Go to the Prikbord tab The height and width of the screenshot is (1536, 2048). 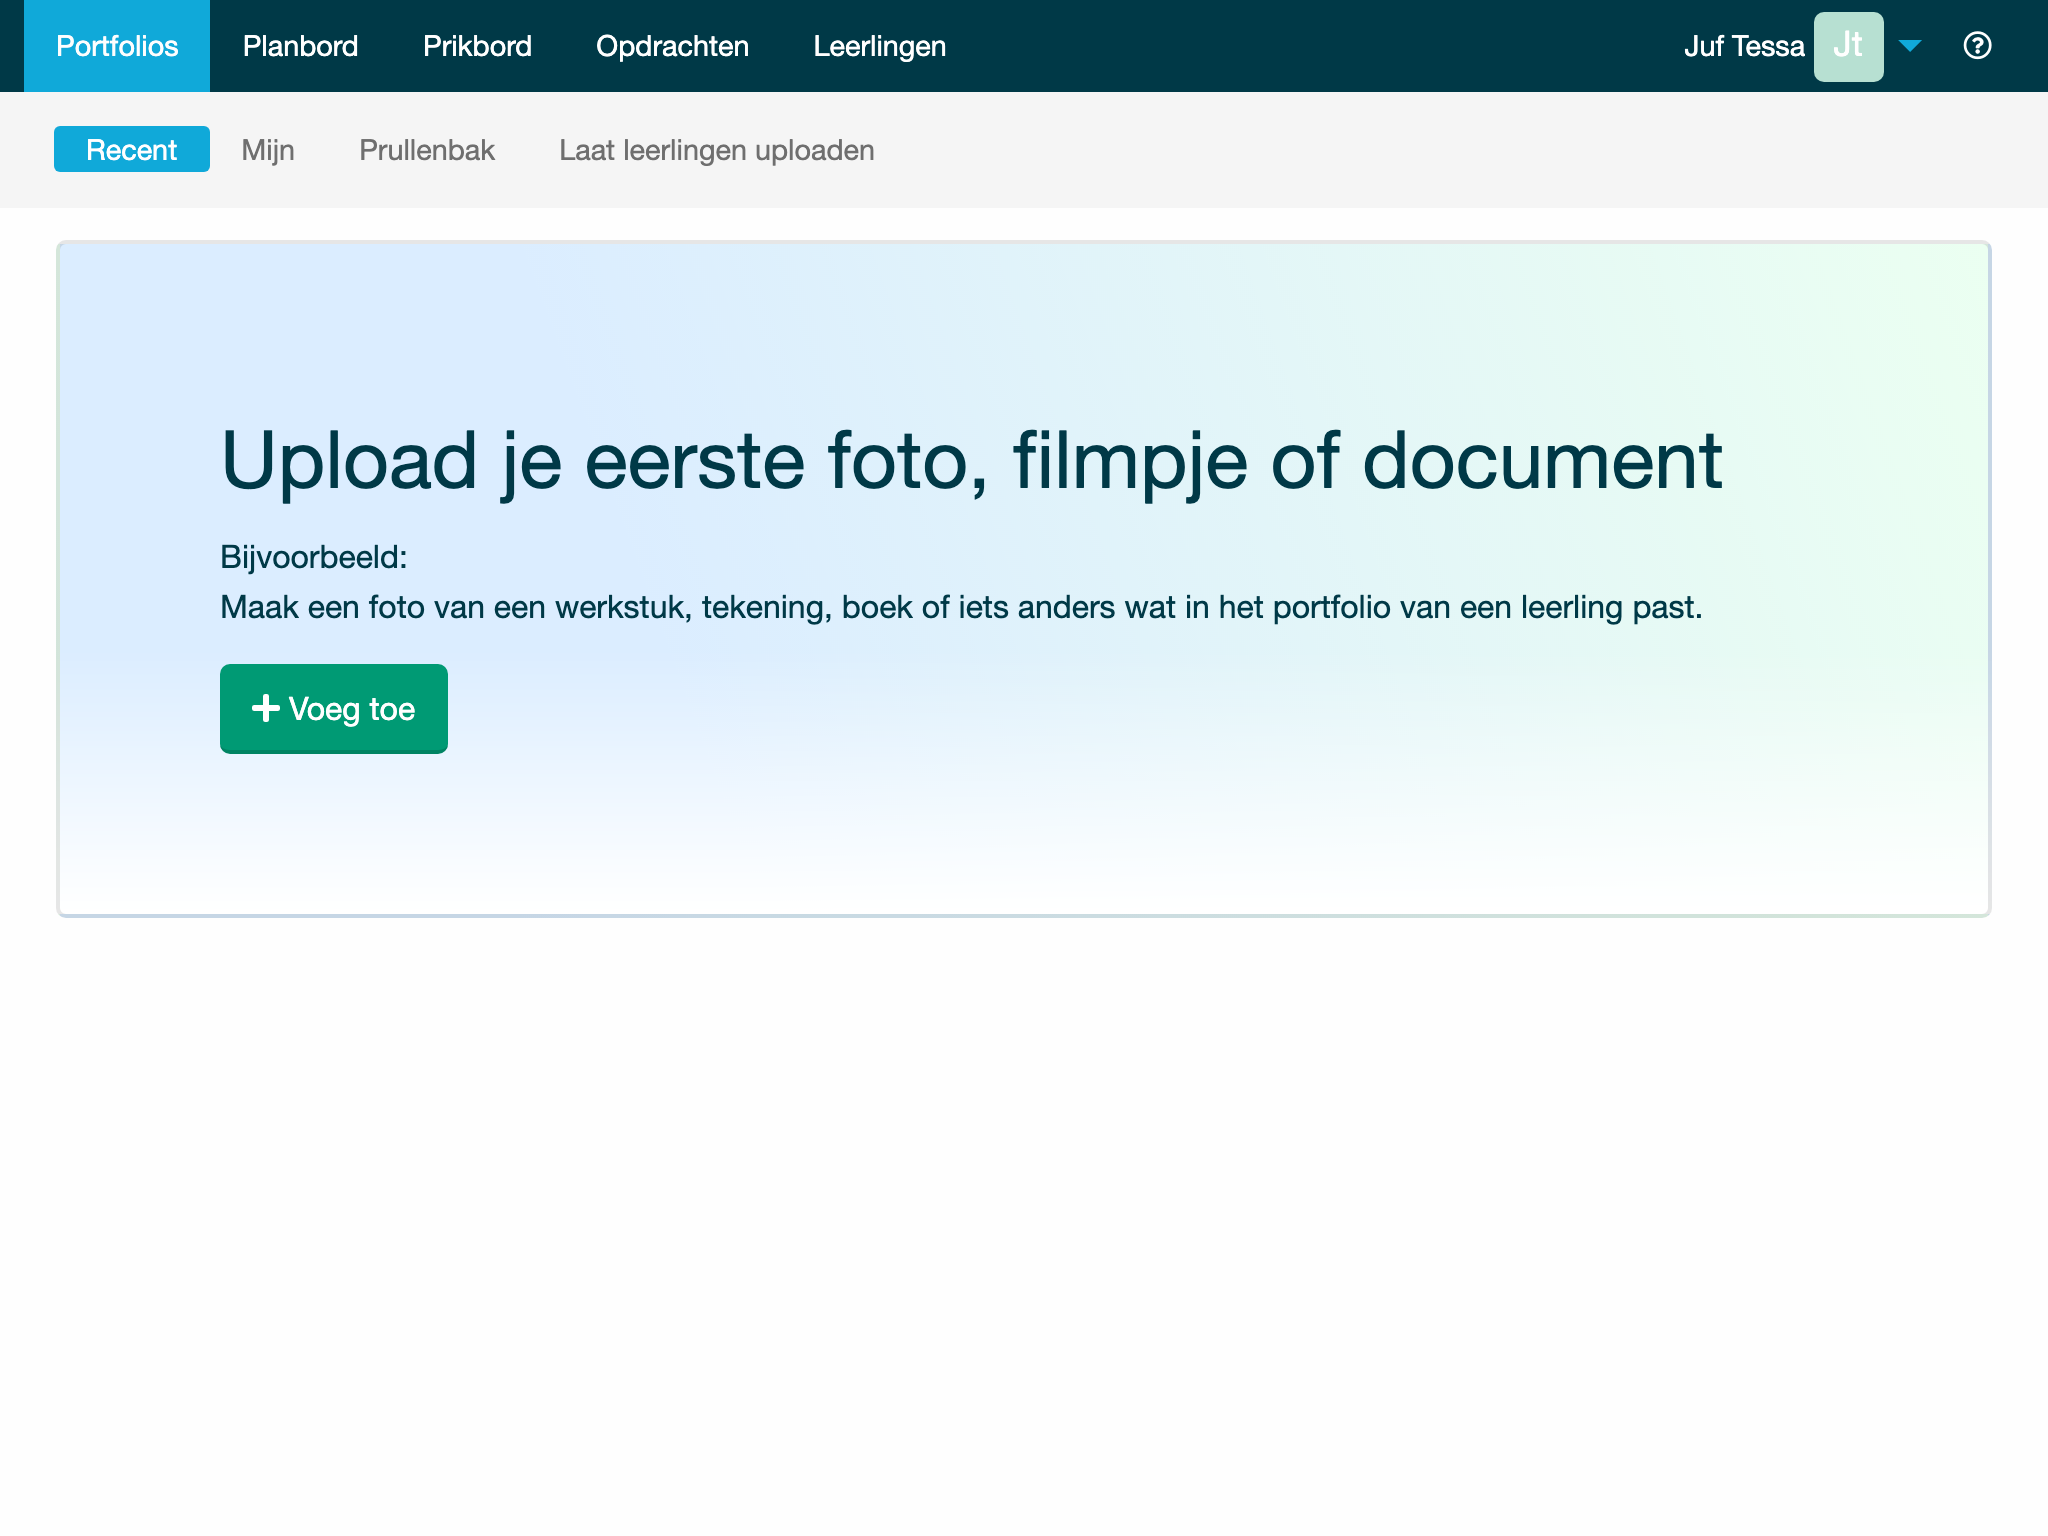(x=477, y=46)
